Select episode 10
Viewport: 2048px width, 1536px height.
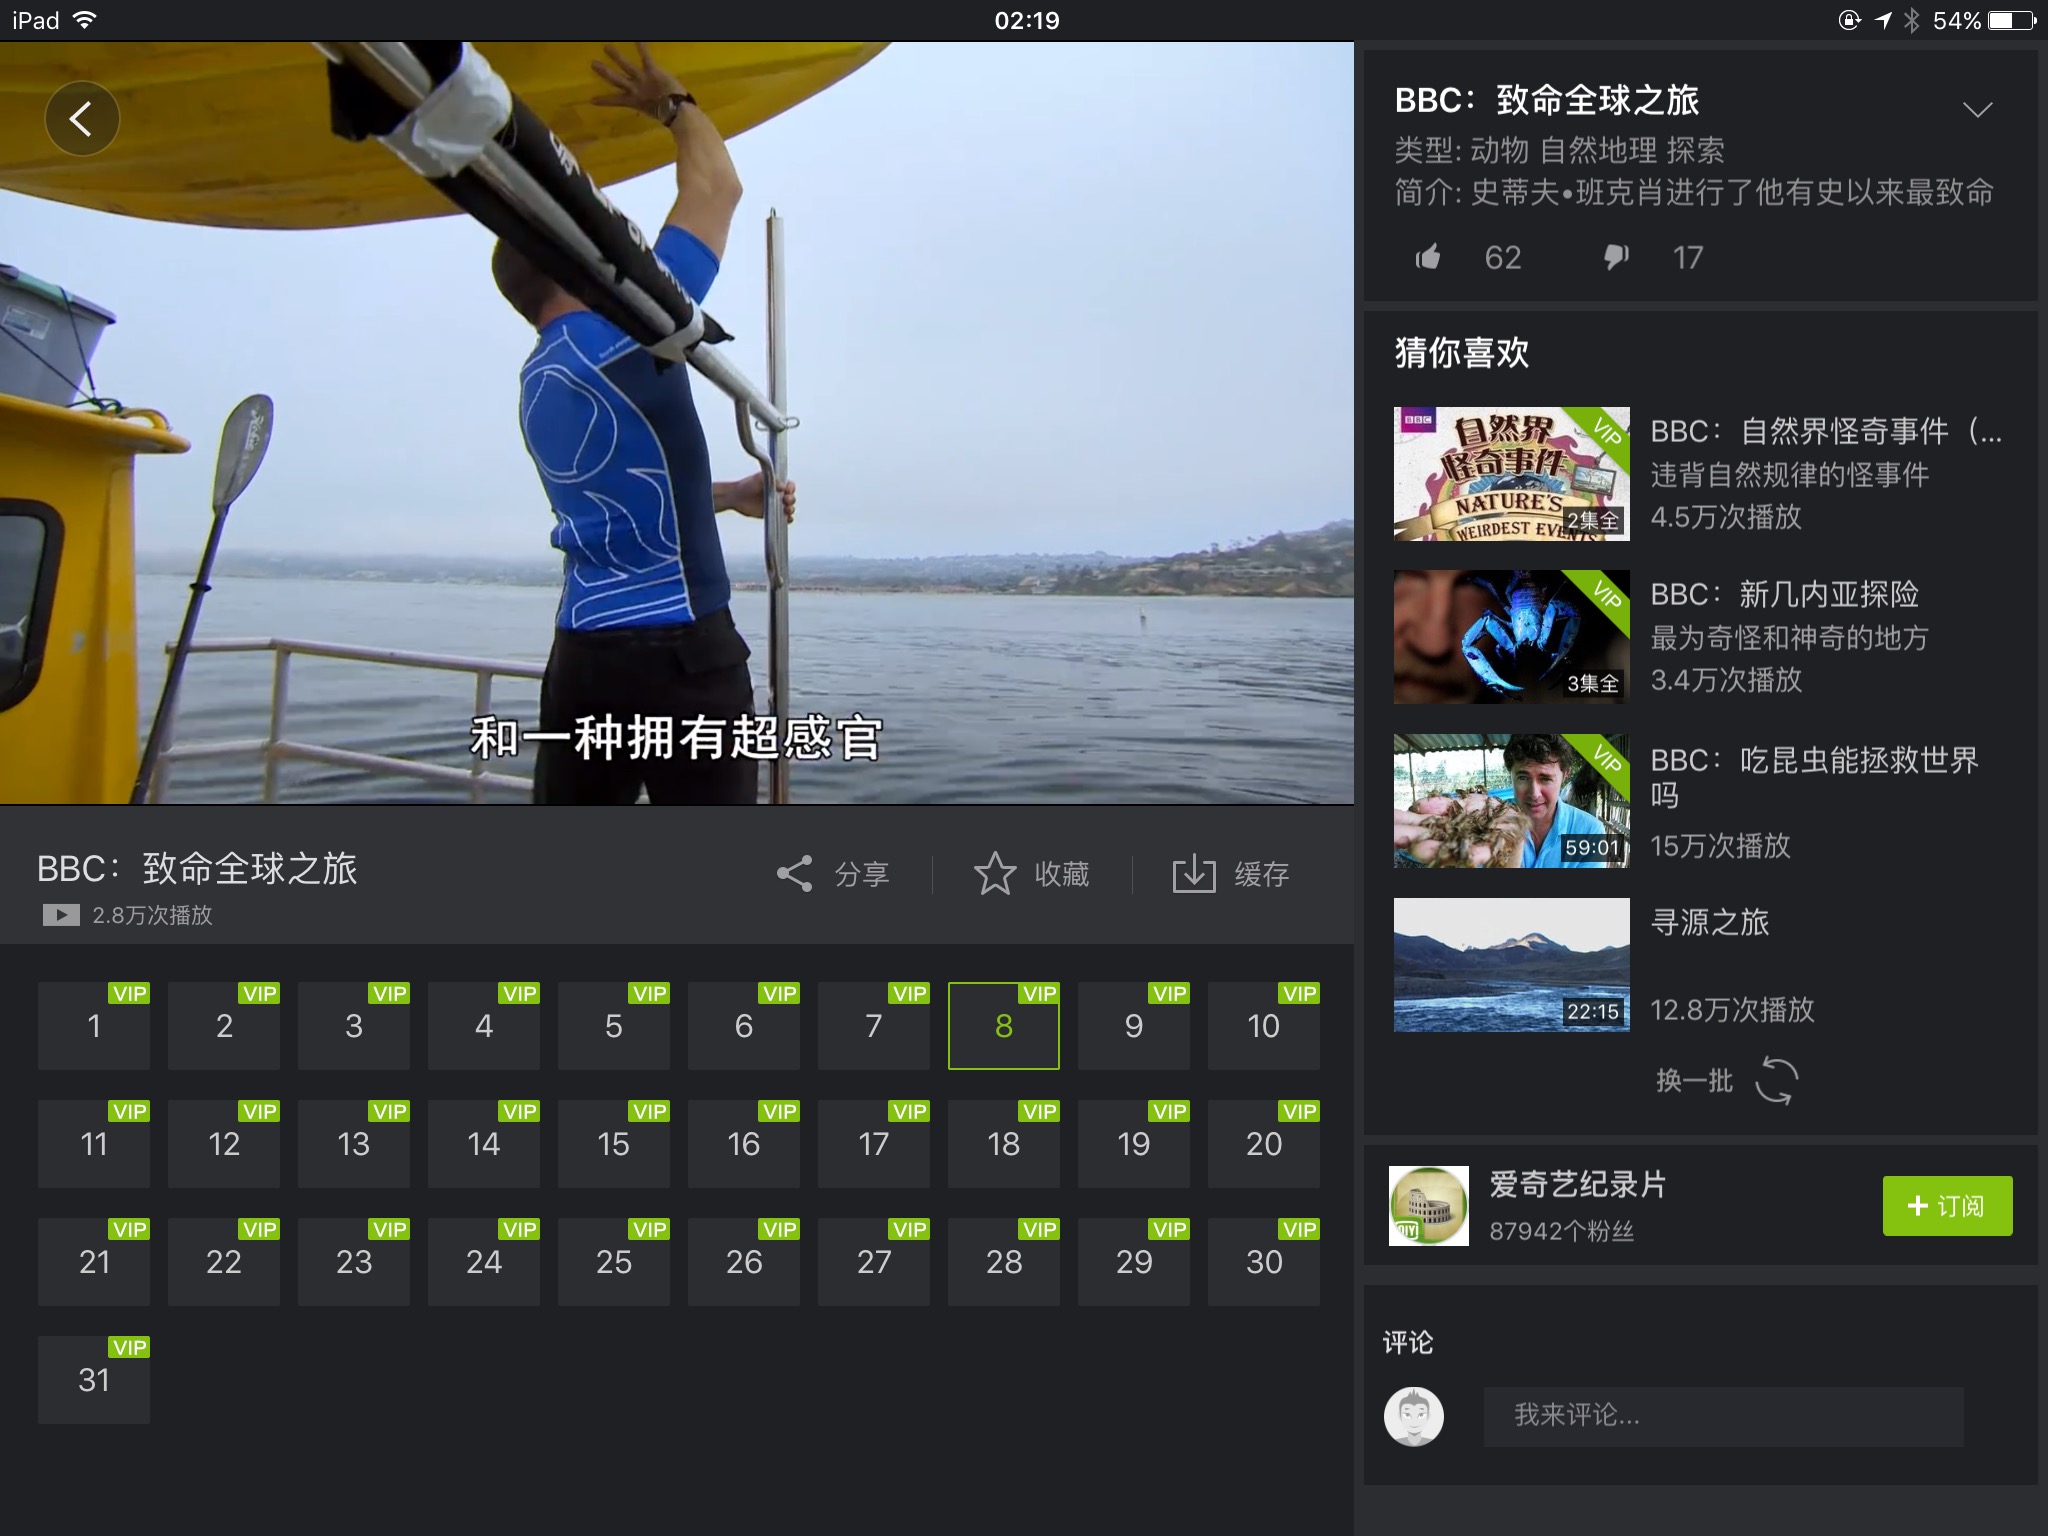click(x=1264, y=1026)
